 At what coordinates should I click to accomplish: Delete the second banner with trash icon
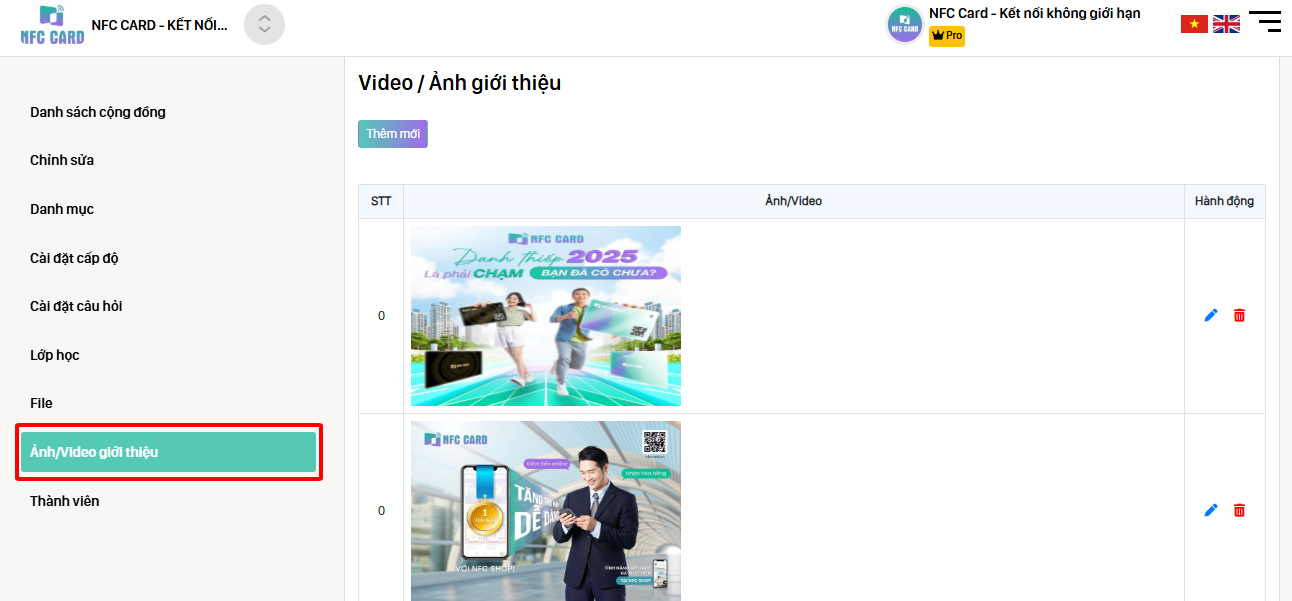1239,510
